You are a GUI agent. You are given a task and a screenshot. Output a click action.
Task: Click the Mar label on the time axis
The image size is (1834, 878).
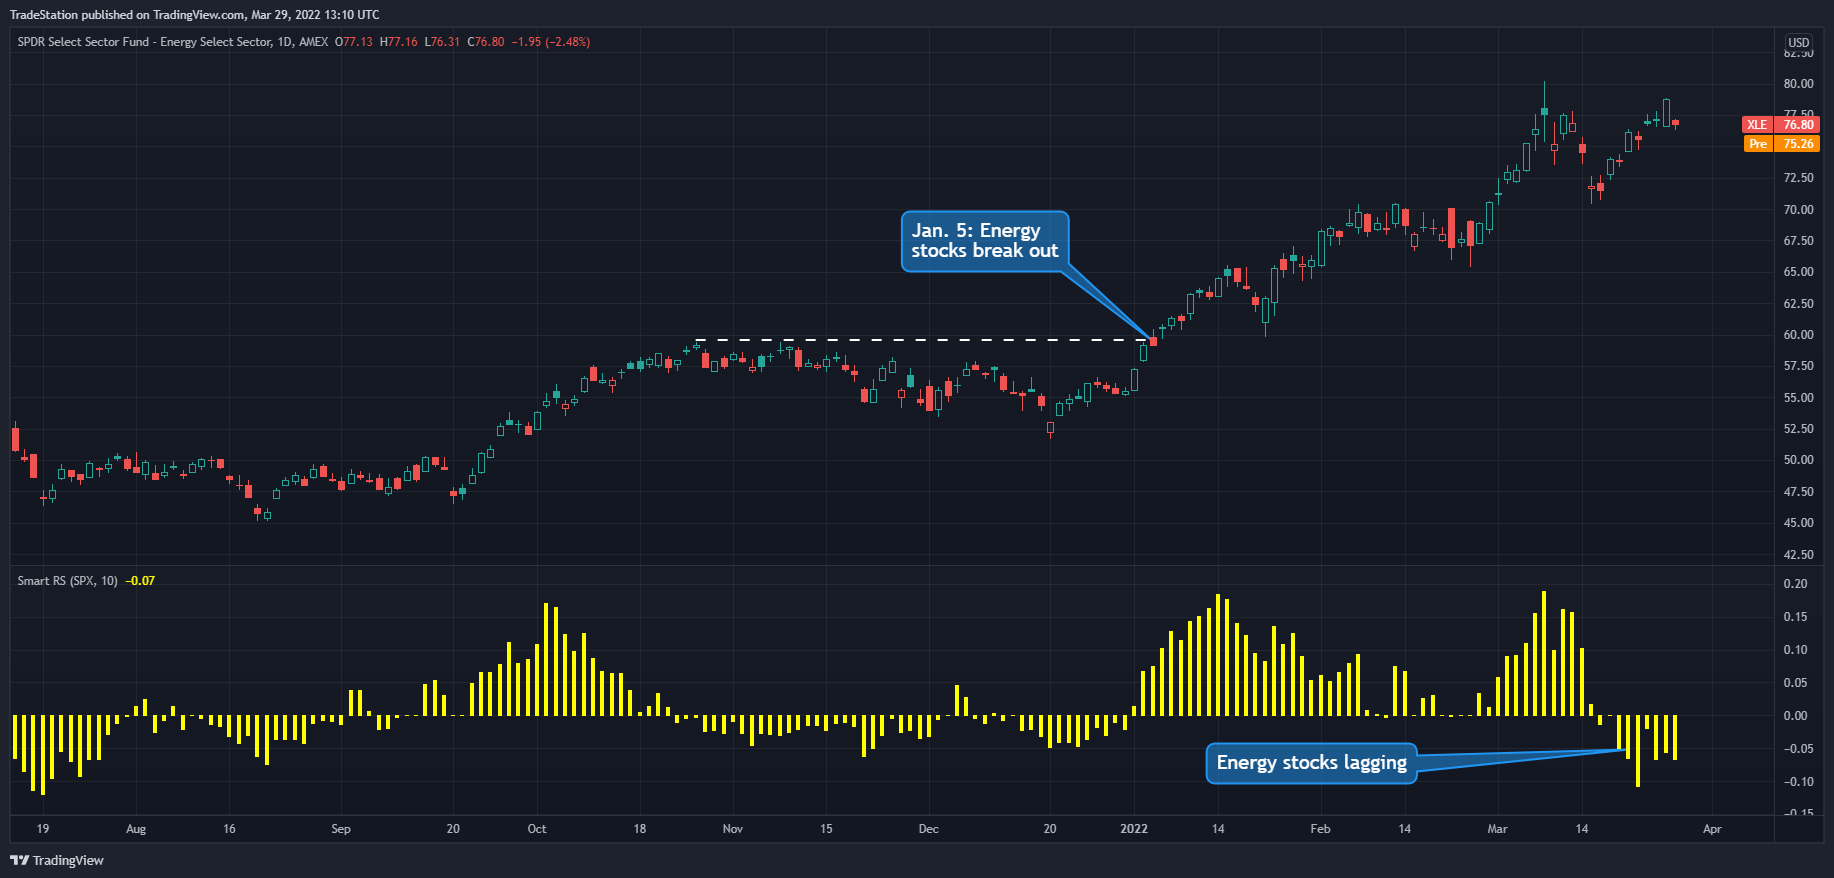pos(1497,829)
